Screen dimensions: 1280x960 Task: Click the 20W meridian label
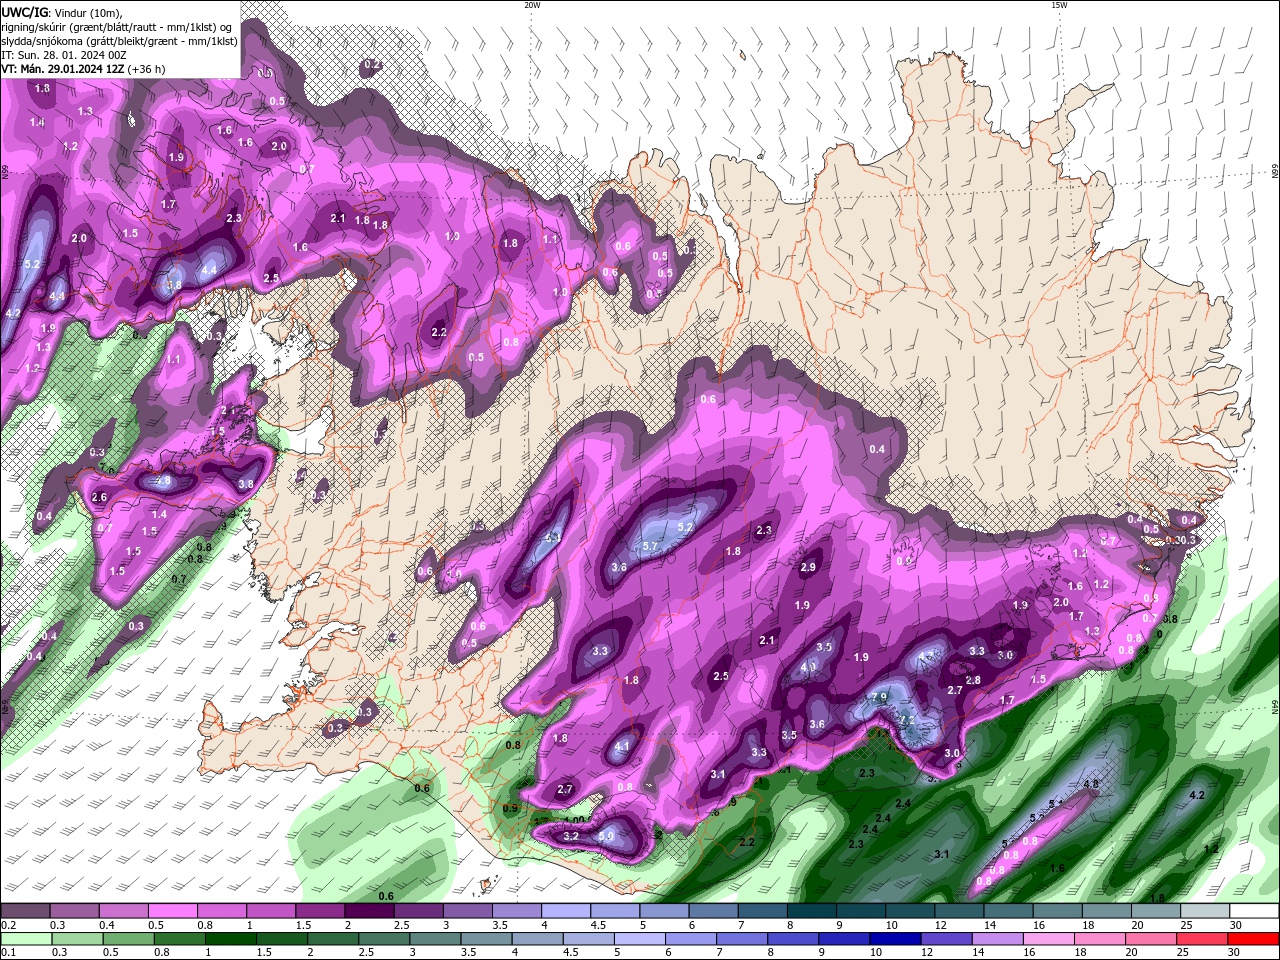click(x=532, y=5)
